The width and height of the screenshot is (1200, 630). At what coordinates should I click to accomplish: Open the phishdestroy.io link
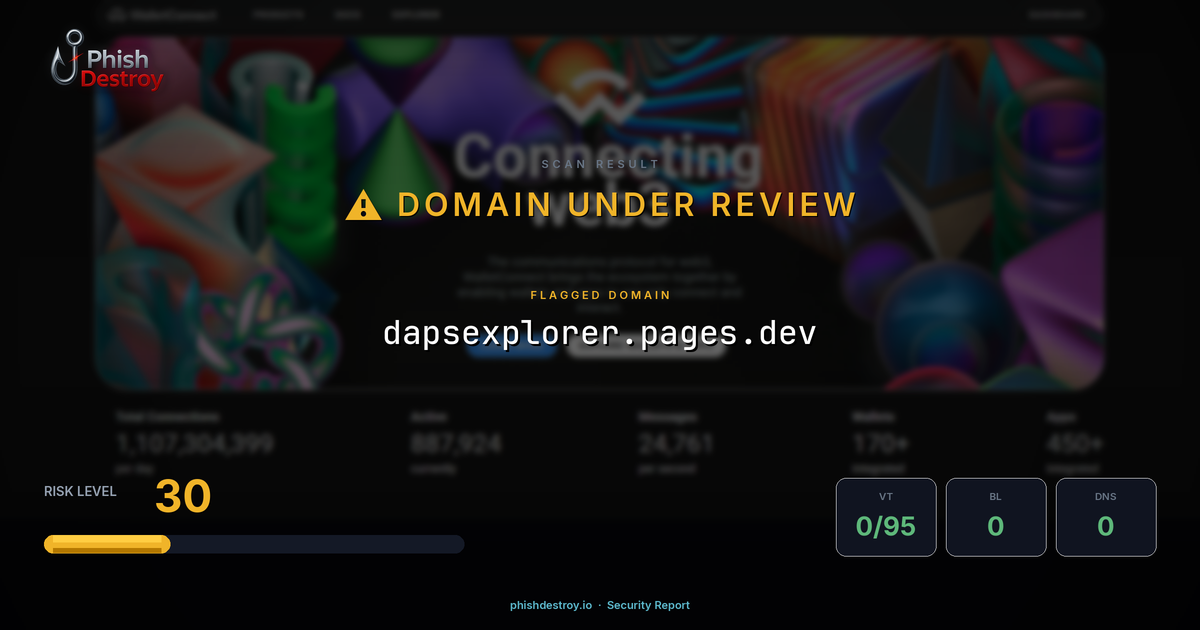pos(549,605)
